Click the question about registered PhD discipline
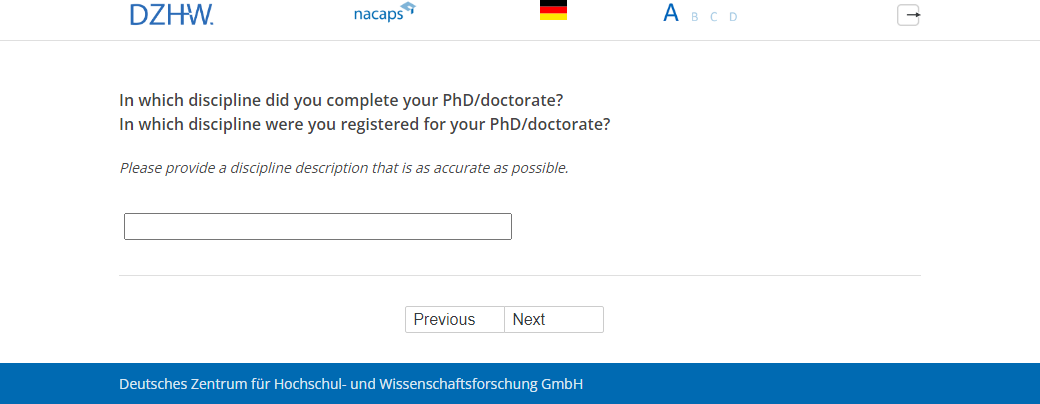This screenshot has width=1040, height=404. click(364, 125)
